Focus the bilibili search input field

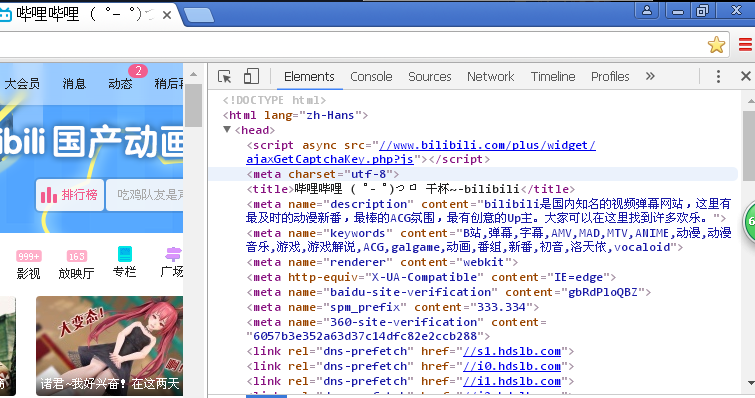pyautogui.click(x=145, y=195)
